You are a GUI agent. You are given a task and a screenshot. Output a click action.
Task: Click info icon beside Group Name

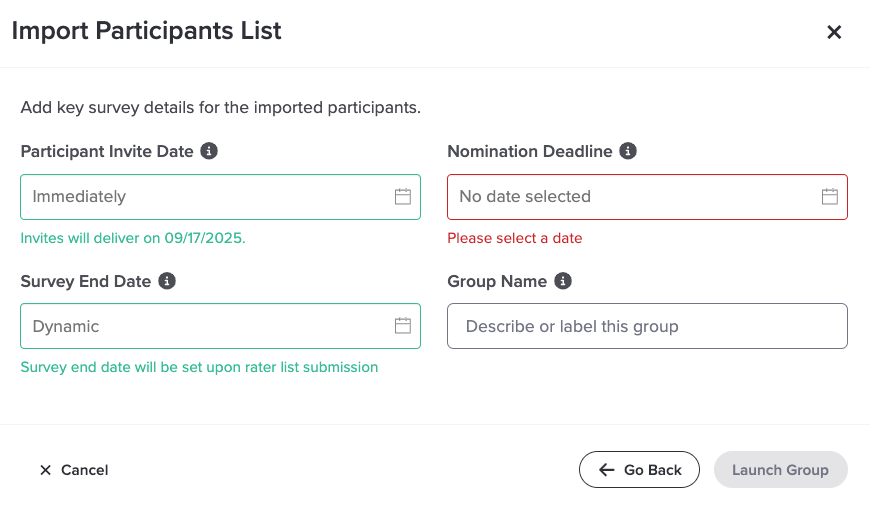[x=563, y=281]
